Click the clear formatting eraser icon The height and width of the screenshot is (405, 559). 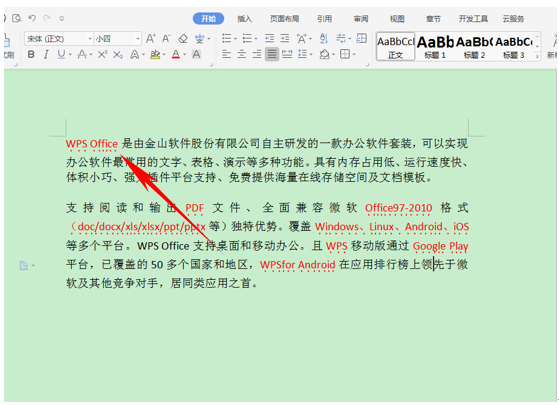pos(183,39)
